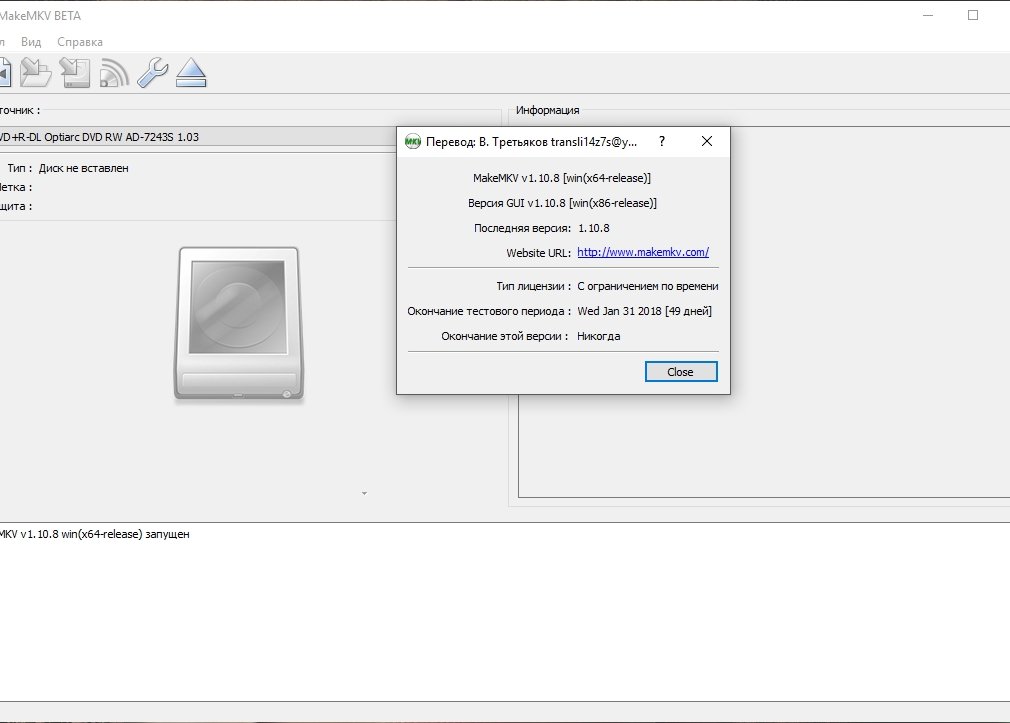Click the Close button in the dialog
The image size is (1010, 723).
(x=681, y=372)
